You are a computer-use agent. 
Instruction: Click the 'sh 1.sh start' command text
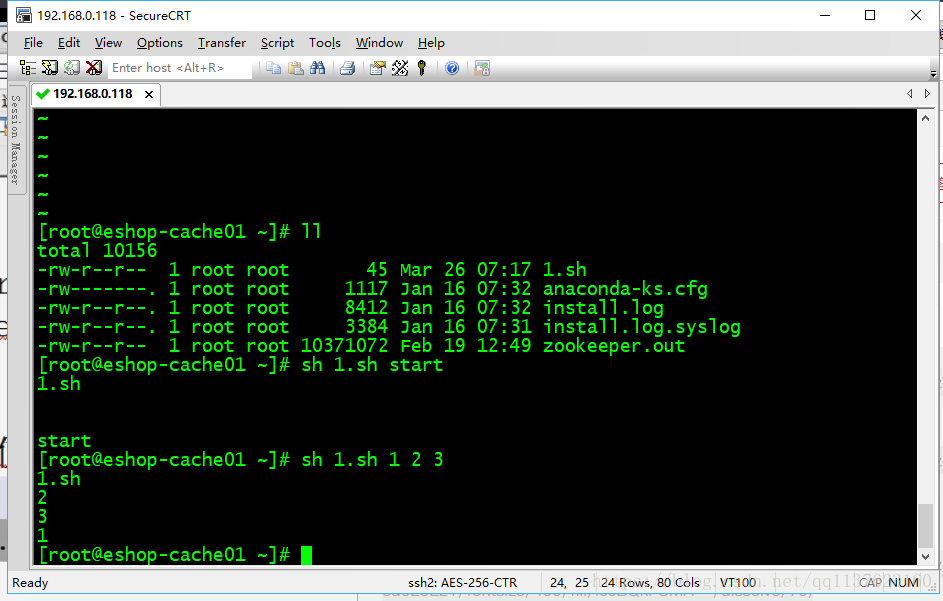372,365
